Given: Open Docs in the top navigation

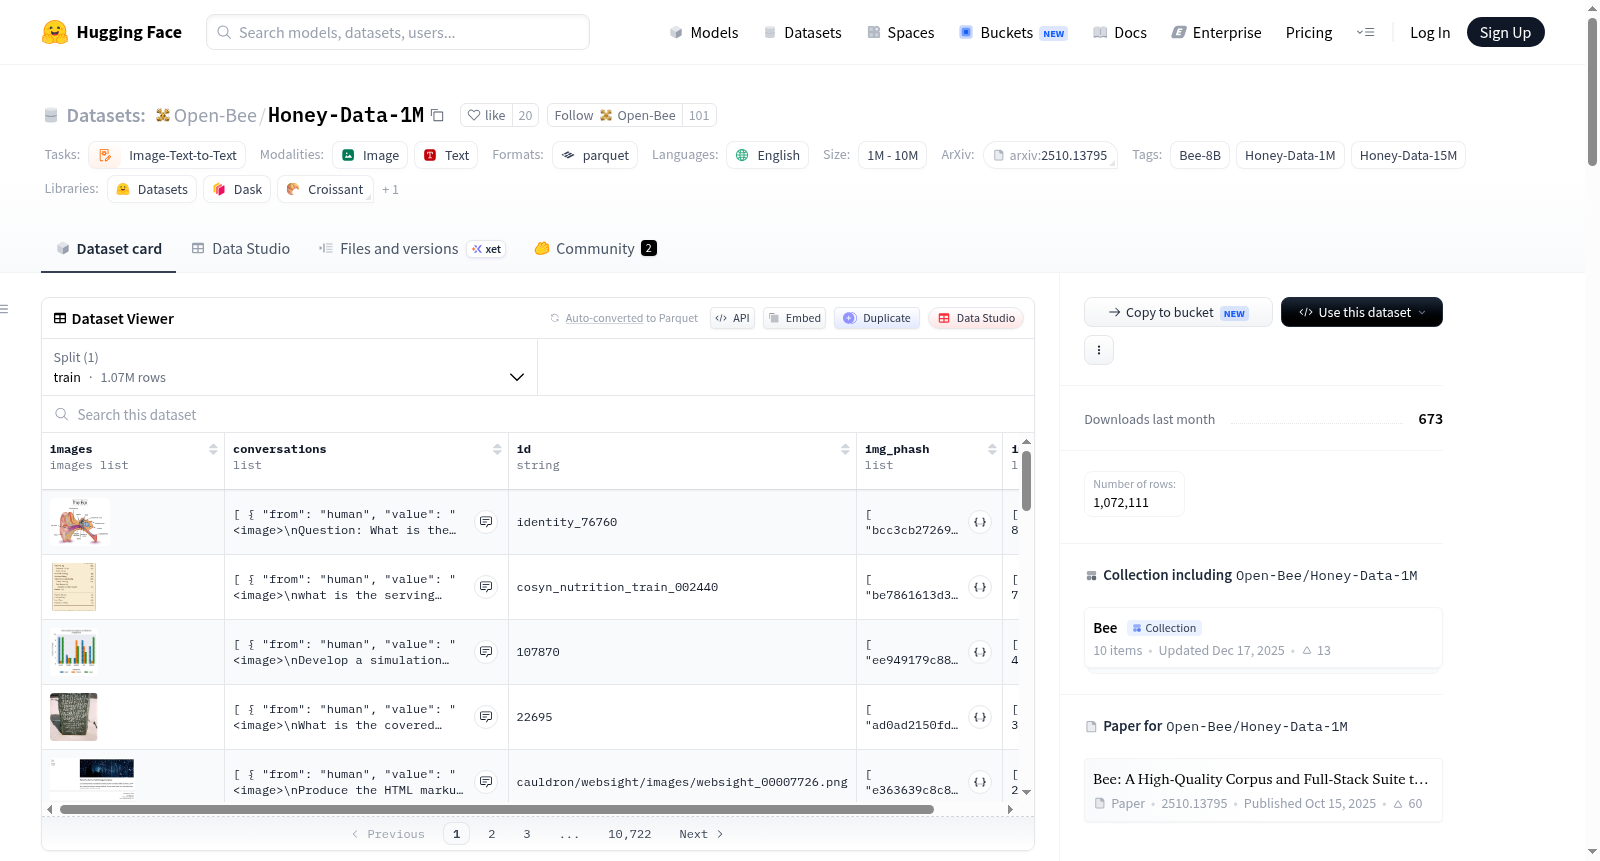Looking at the screenshot, I should point(1120,32).
